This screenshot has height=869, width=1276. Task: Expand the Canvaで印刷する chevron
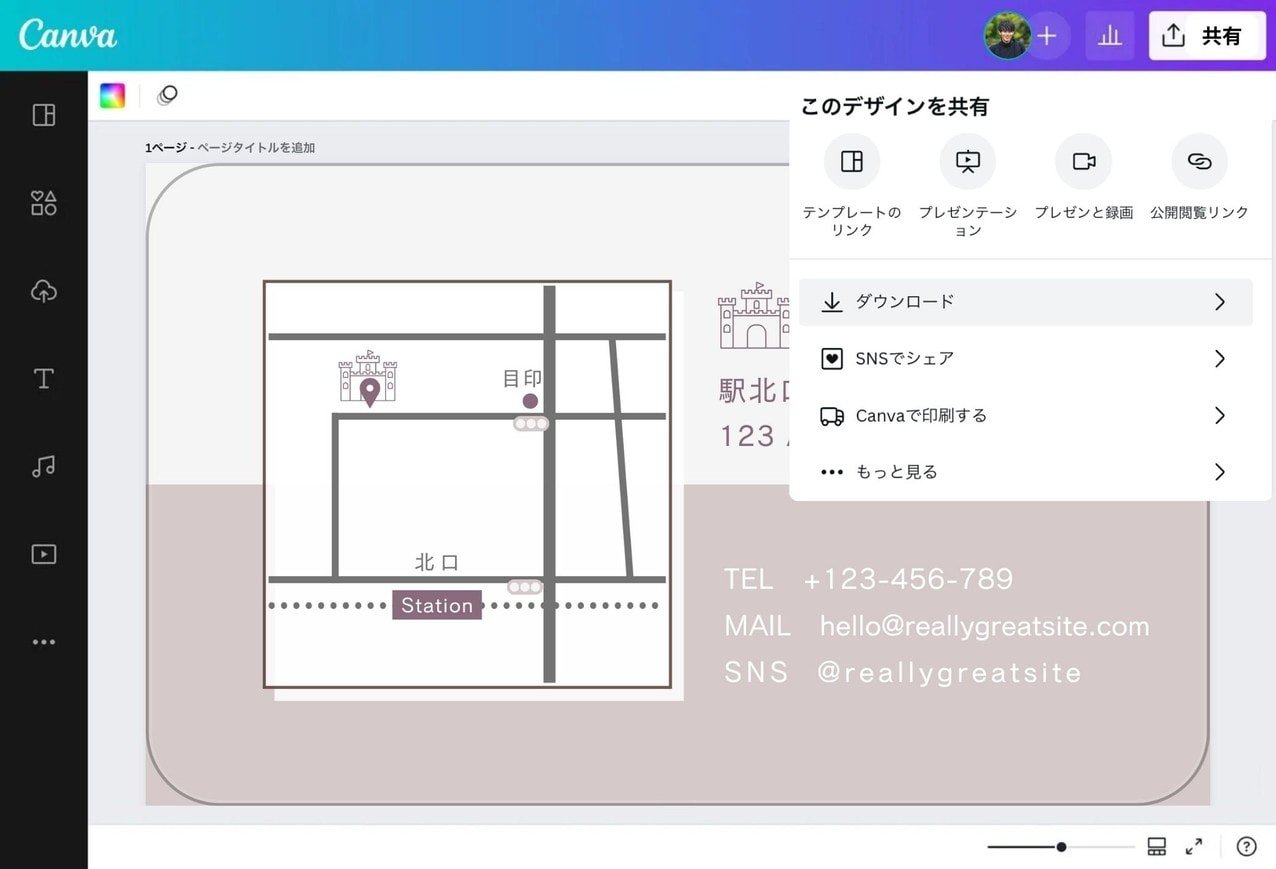coord(1219,415)
